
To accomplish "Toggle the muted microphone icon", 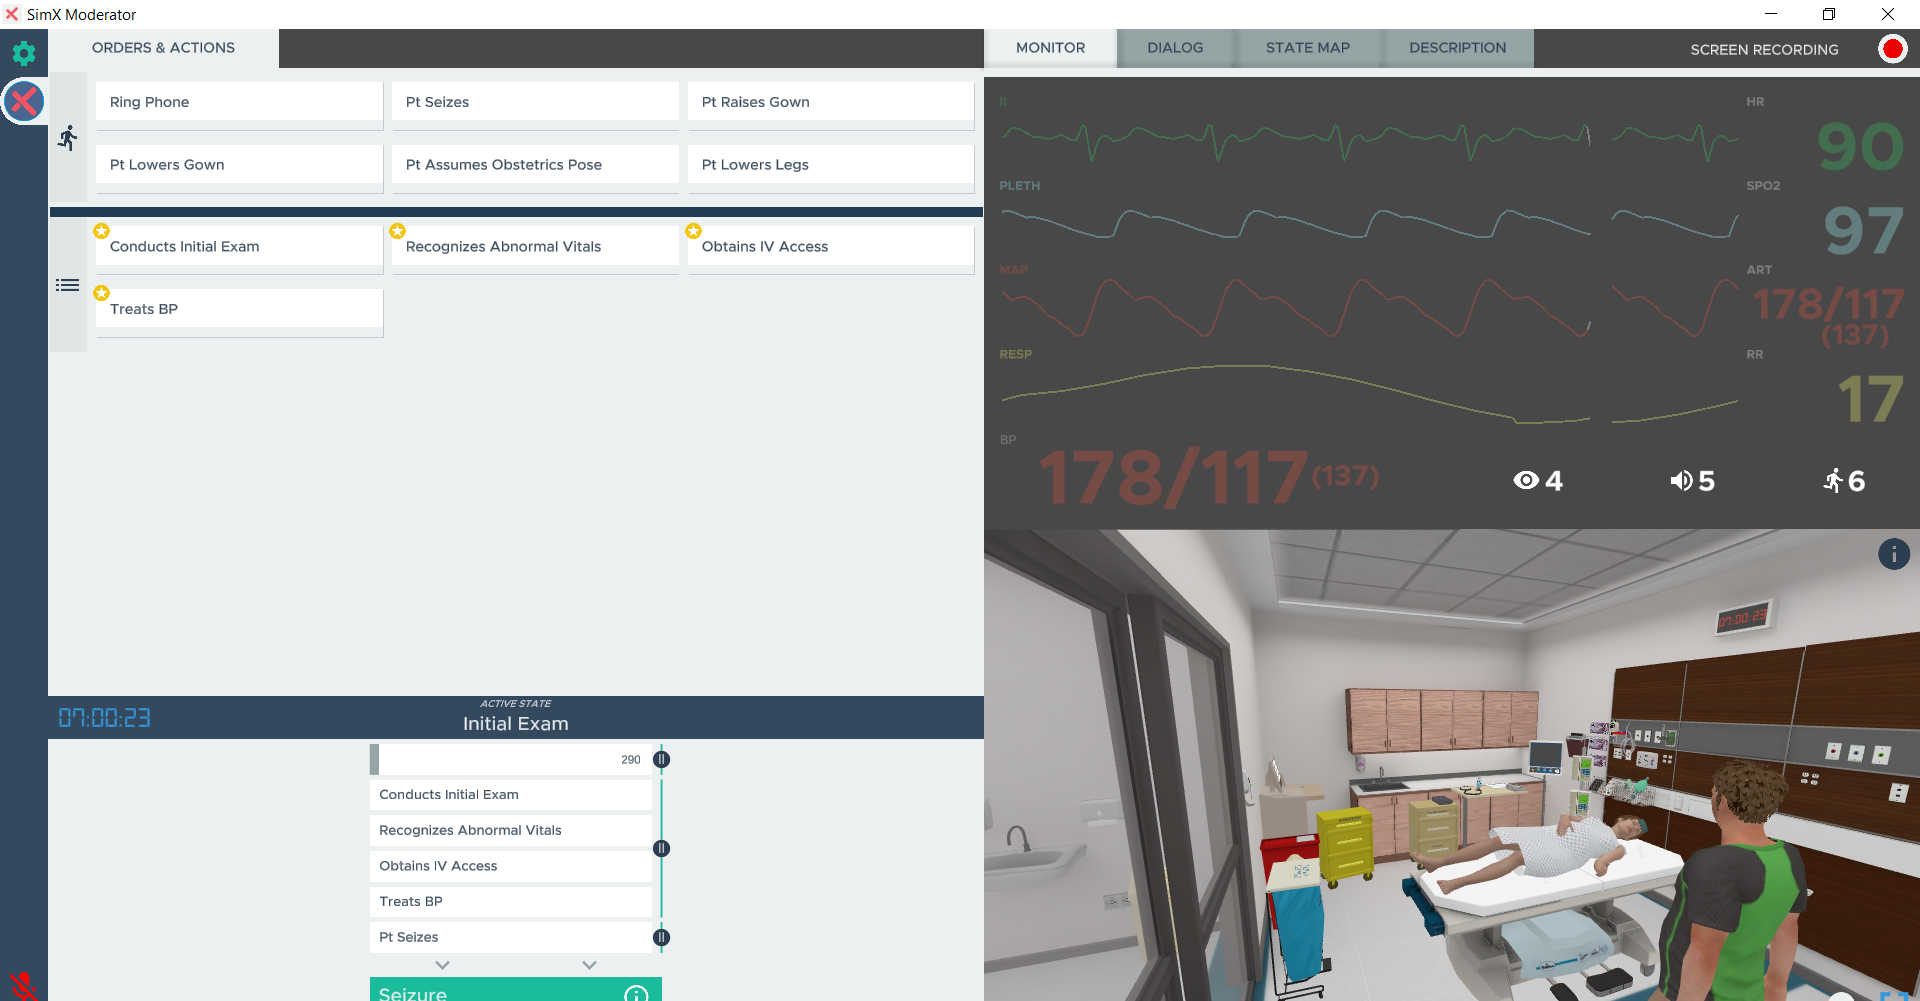I will point(22,985).
